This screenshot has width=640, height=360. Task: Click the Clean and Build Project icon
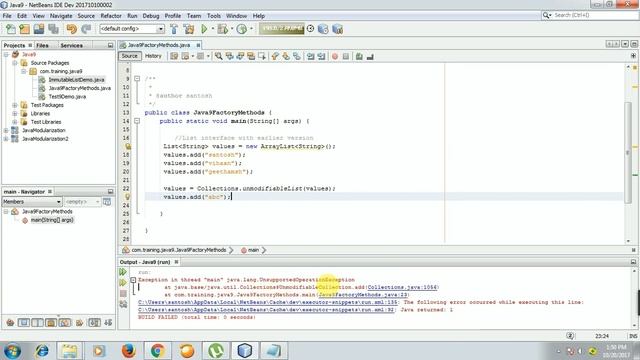tap(189, 29)
